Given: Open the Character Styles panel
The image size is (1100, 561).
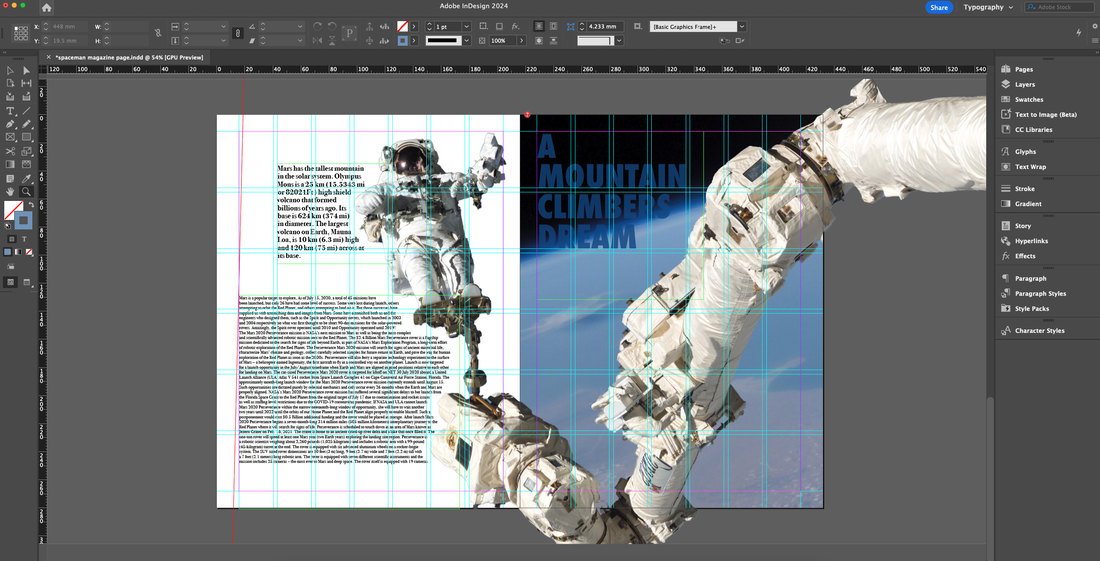Looking at the screenshot, I should click(1039, 331).
